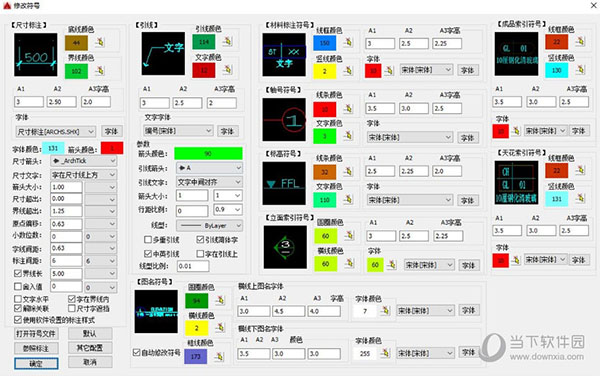The image size is (600, 376).
Task: Click picker icon beside 天花索引符号 字体 red swatch
Action: 516,260
